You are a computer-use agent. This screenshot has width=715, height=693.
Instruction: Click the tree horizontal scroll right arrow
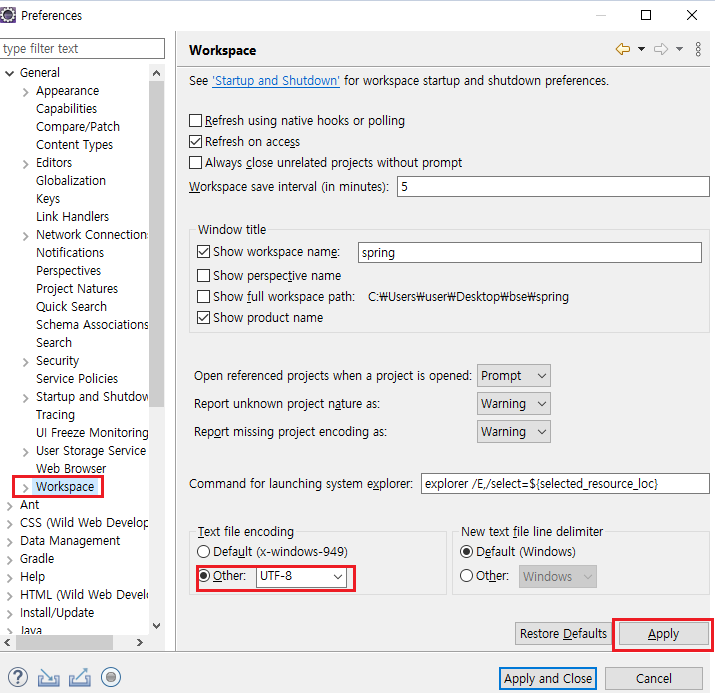[x=140, y=642]
